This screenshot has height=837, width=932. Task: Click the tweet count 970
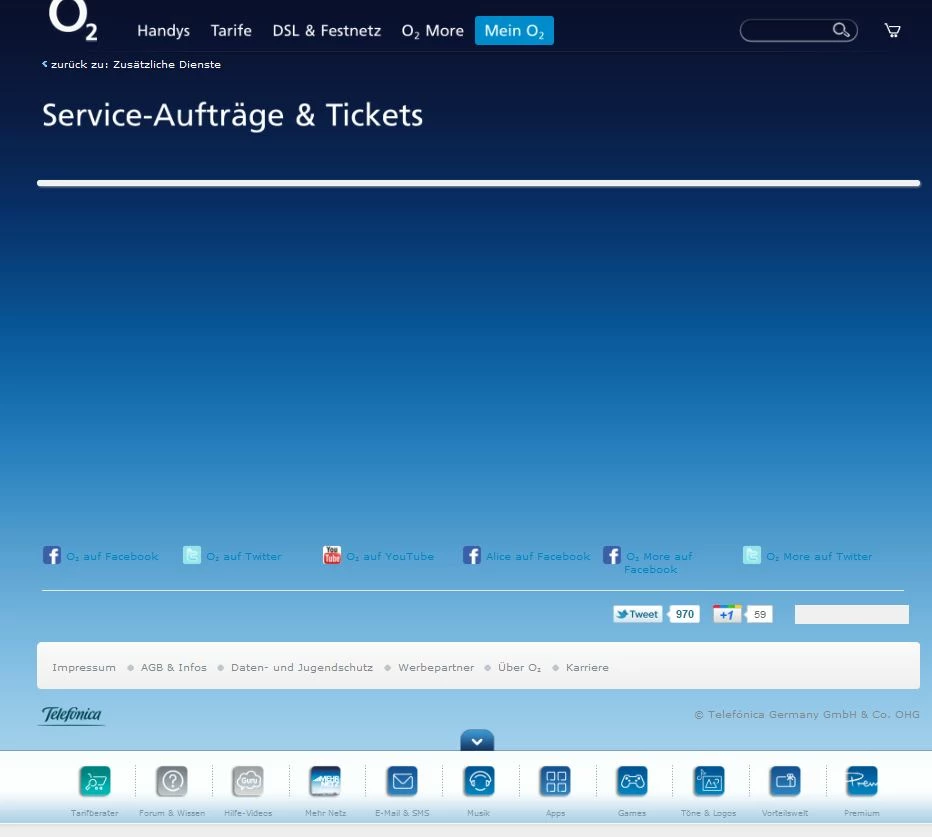point(685,614)
